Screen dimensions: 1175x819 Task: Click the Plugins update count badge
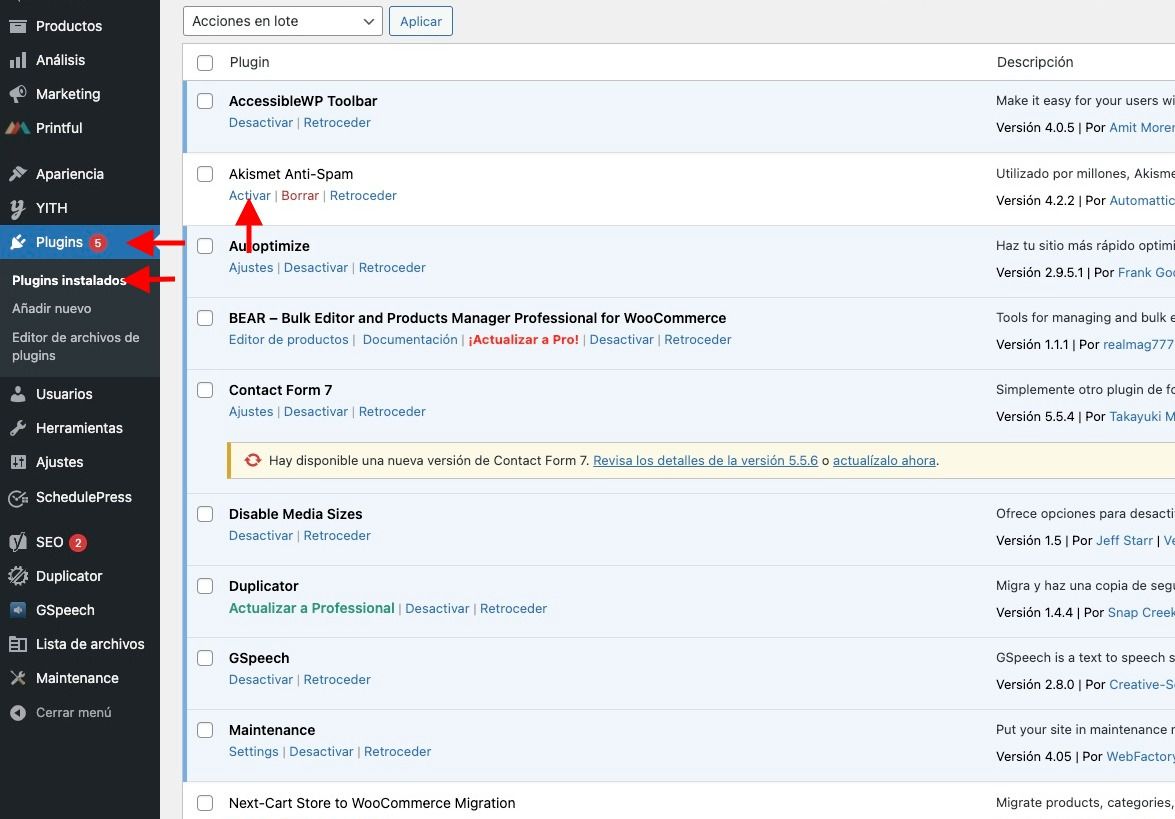click(x=97, y=243)
